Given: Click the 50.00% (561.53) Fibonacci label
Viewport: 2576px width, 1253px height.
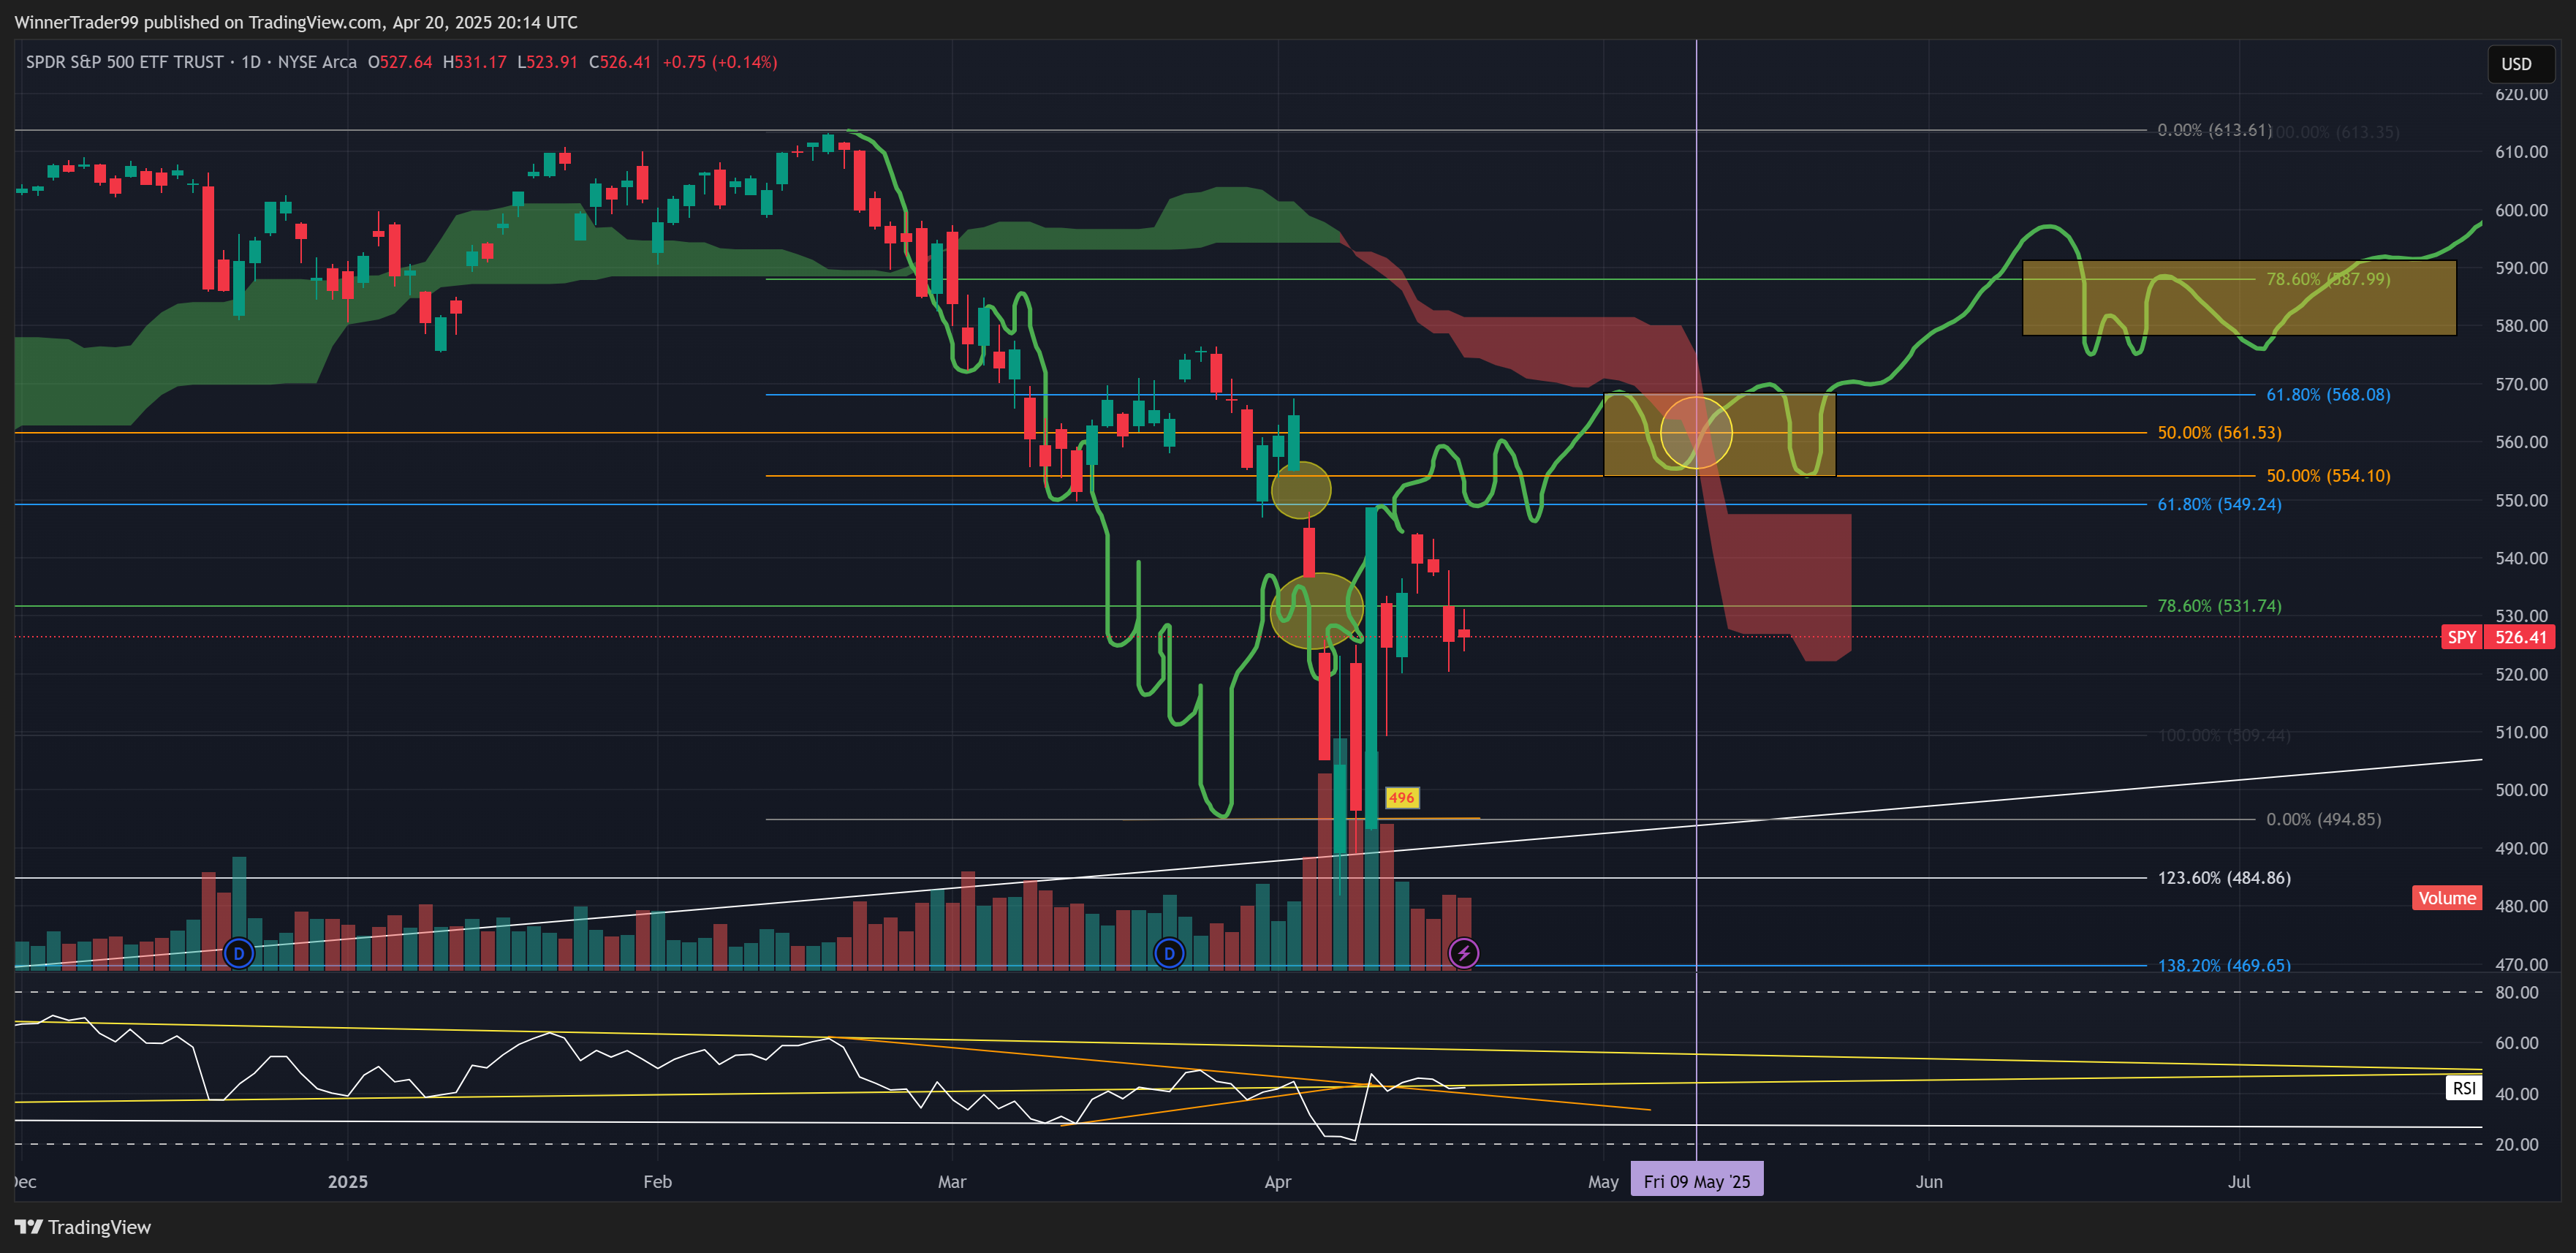Looking at the screenshot, I should pos(2219,433).
